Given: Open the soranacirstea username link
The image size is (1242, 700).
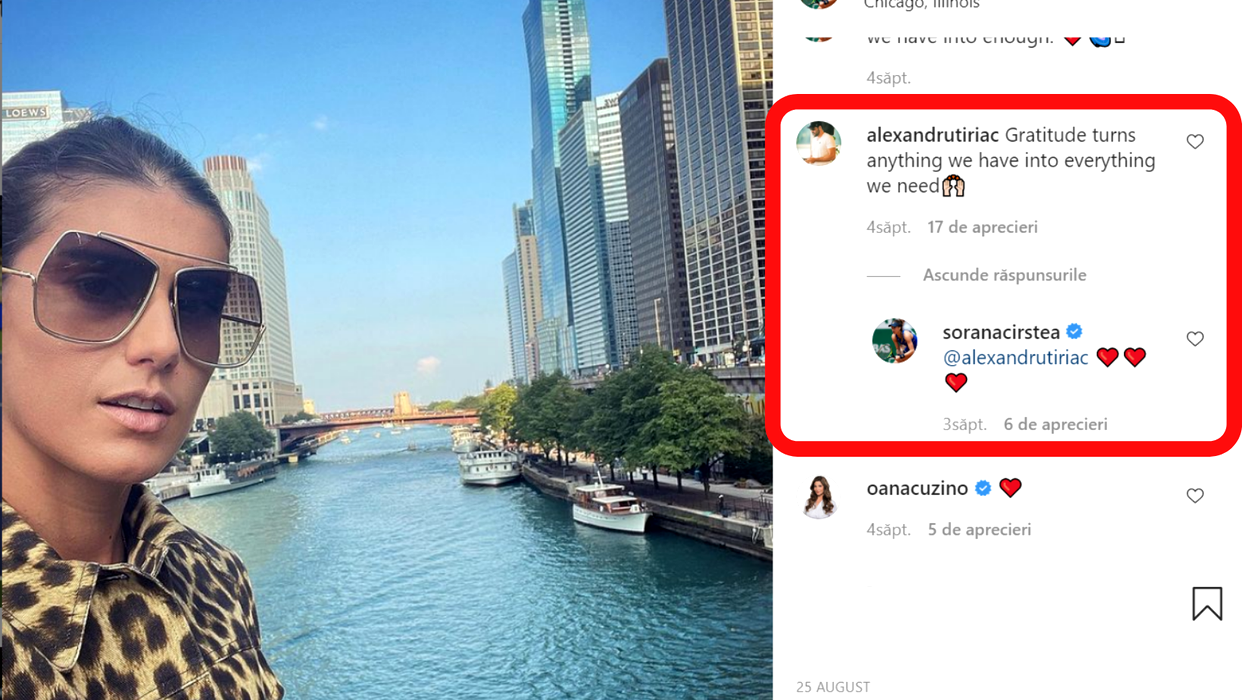Looking at the screenshot, I should click(x=1001, y=332).
